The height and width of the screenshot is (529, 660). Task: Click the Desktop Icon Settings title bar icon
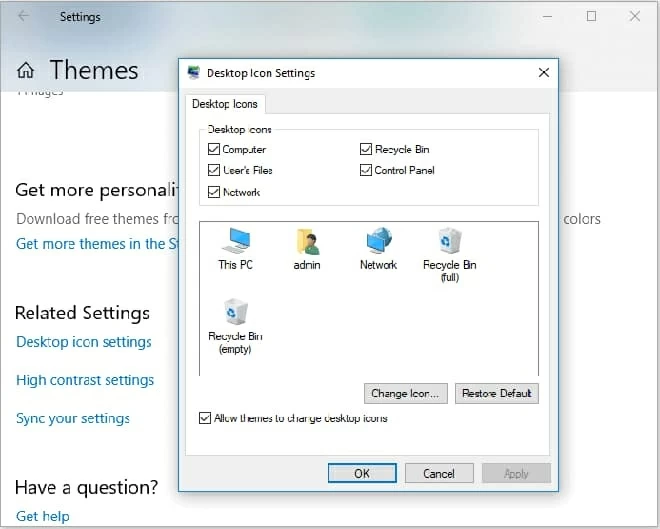pos(194,73)
